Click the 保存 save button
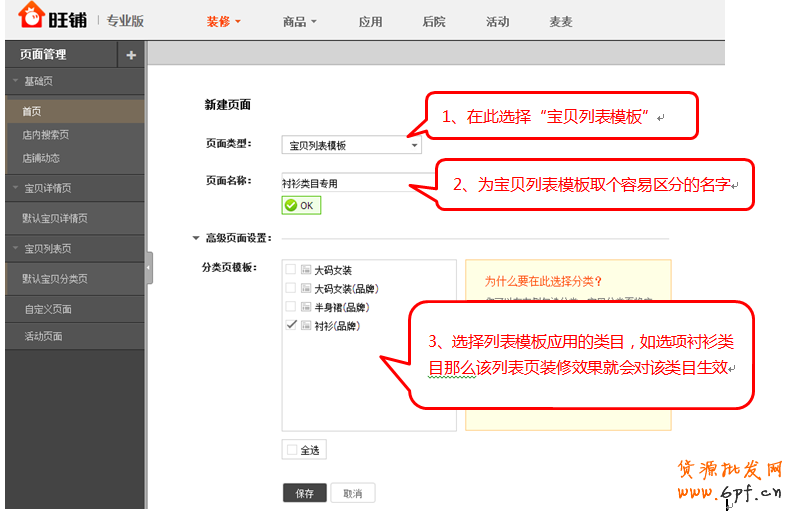Viewport: 792px width, 514px height. click(x=304, y=493)
